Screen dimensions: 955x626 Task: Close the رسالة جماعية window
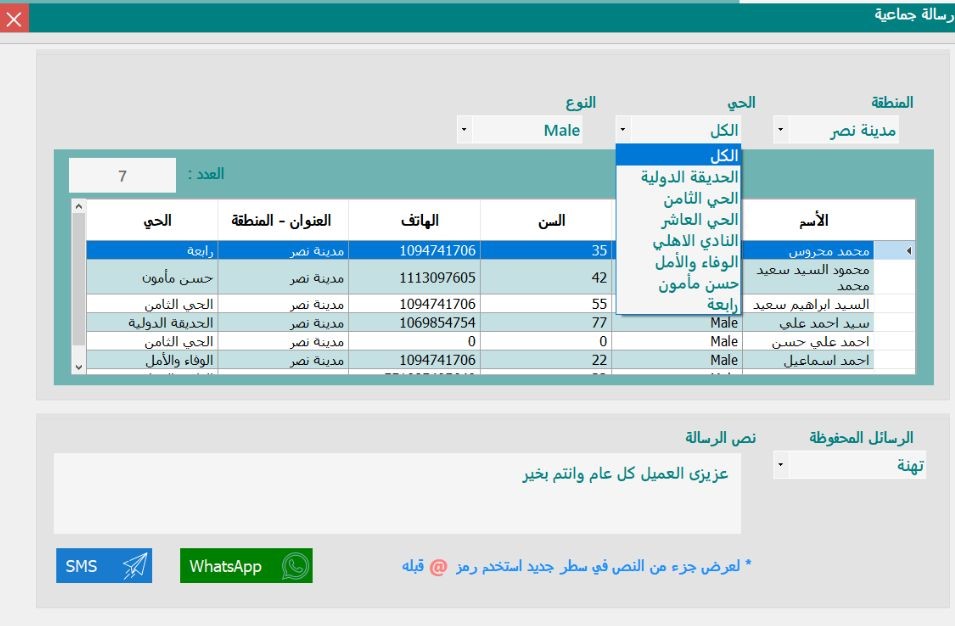click(14, 18)
